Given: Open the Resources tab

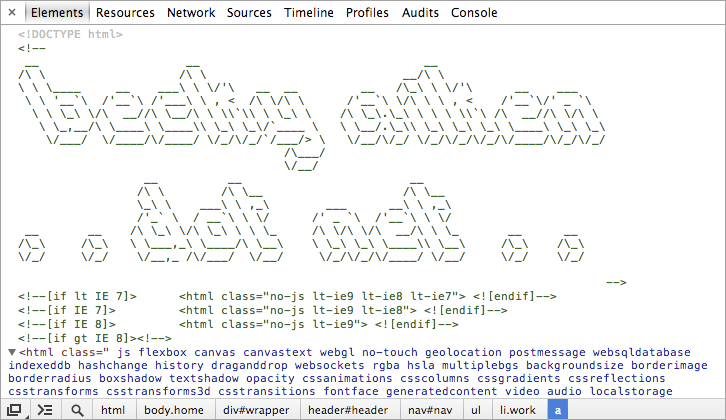Looking at the screenshot, I should point(126,13).
